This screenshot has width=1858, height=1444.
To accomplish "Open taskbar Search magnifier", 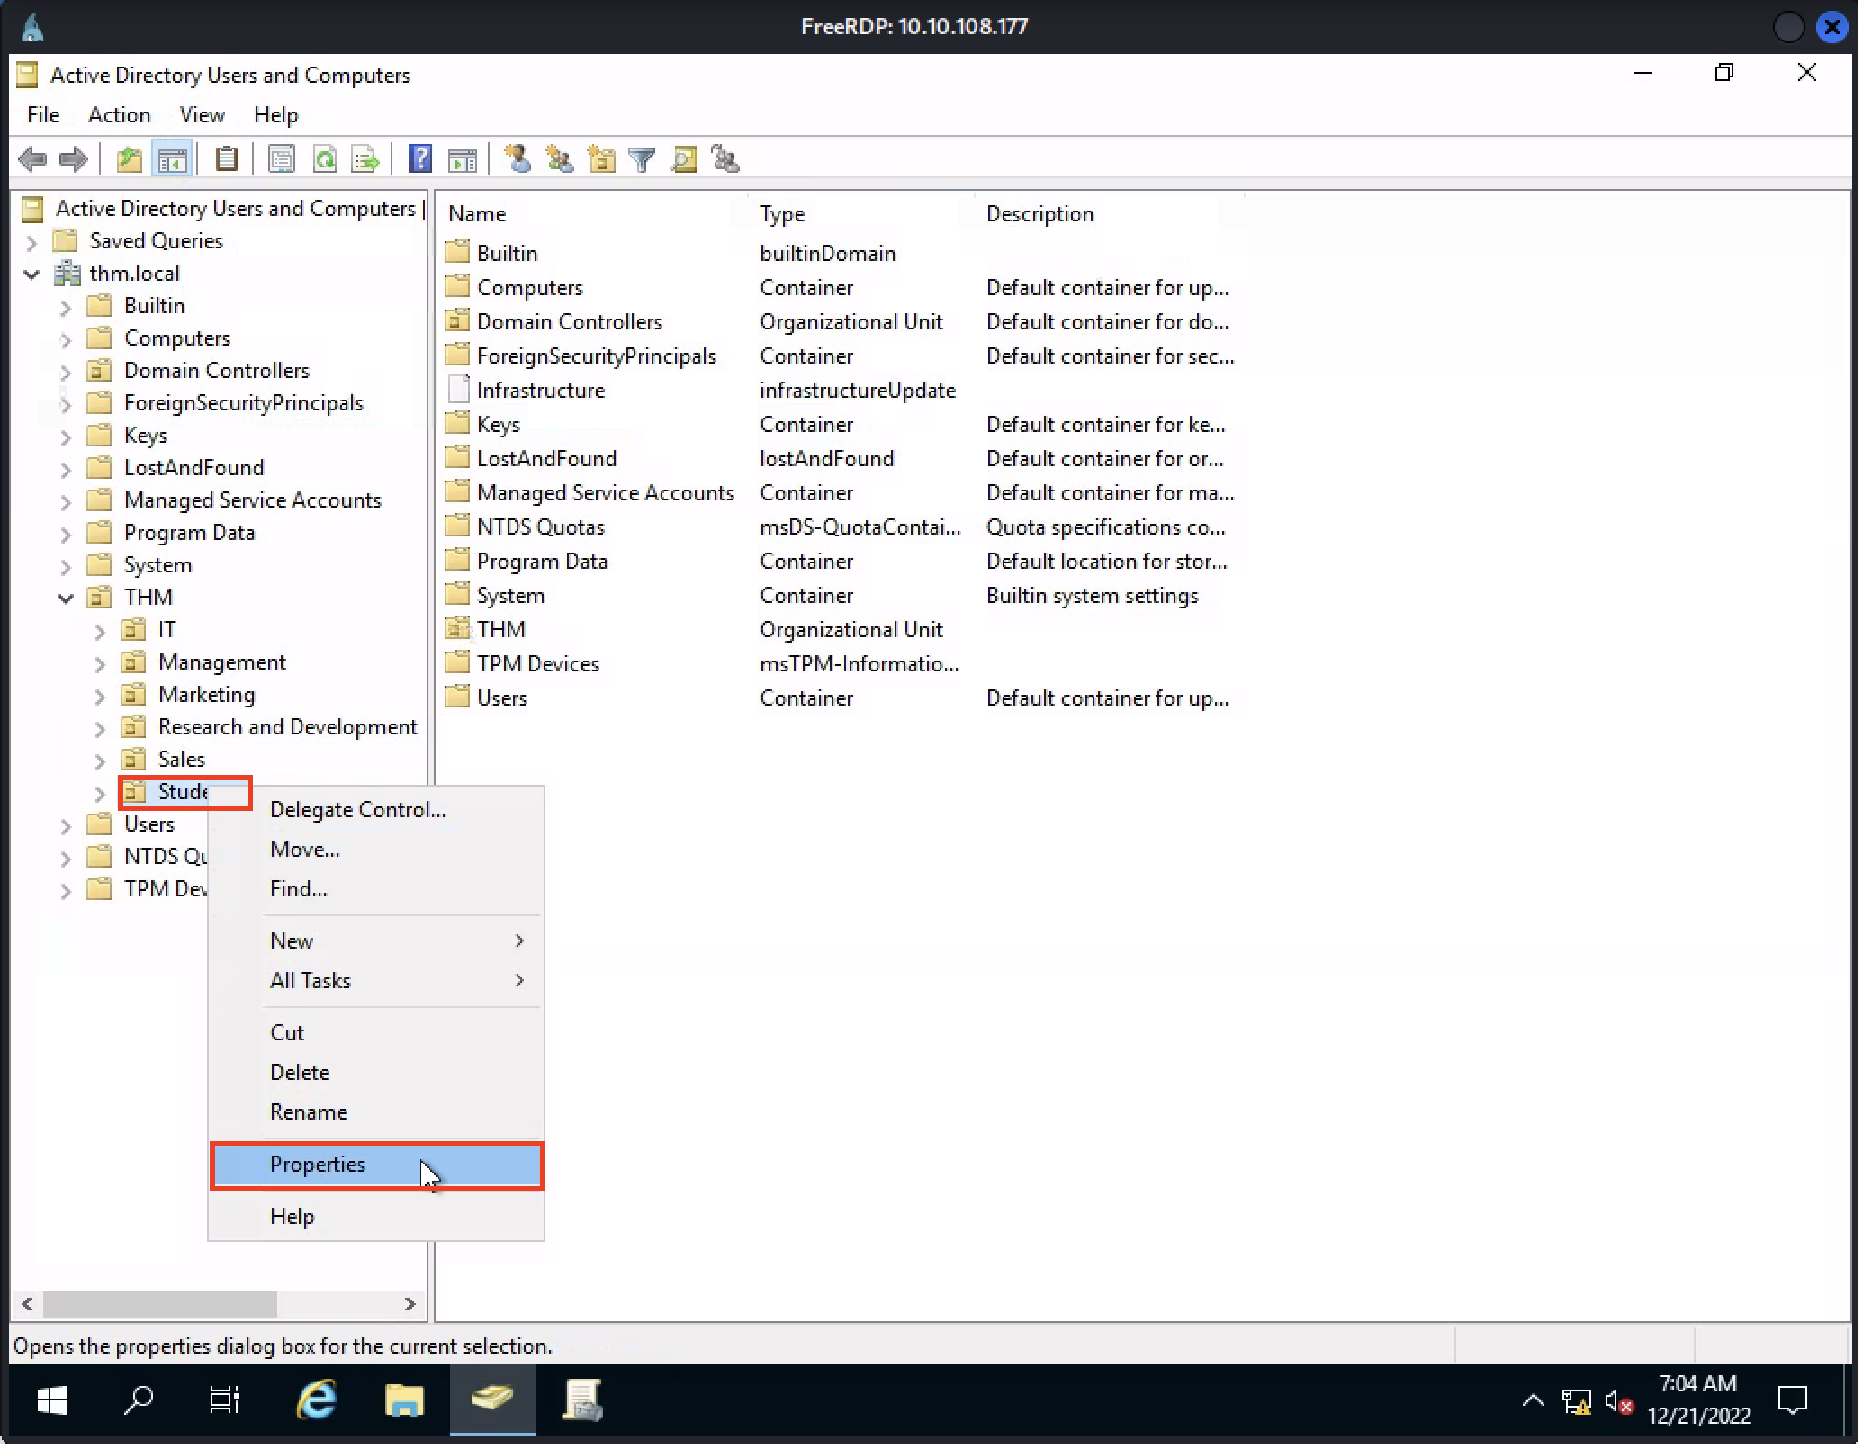I will click(x=138, y=1400).
